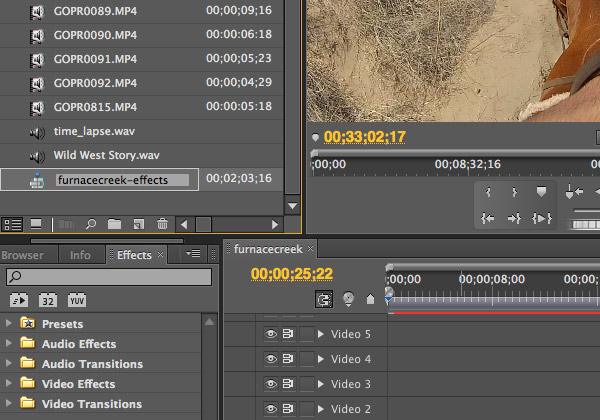Click the Source monitor jog wheel
The width and height of the screenshot is (600, 420).
585,225
